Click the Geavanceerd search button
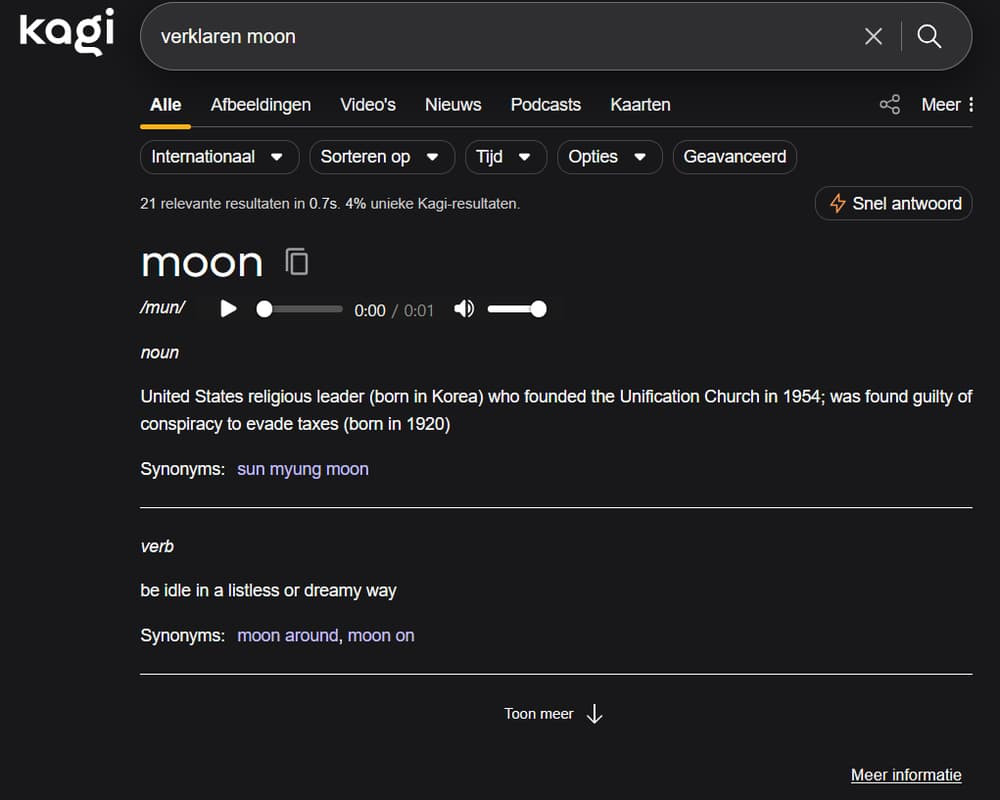 [x=735, y=157]
